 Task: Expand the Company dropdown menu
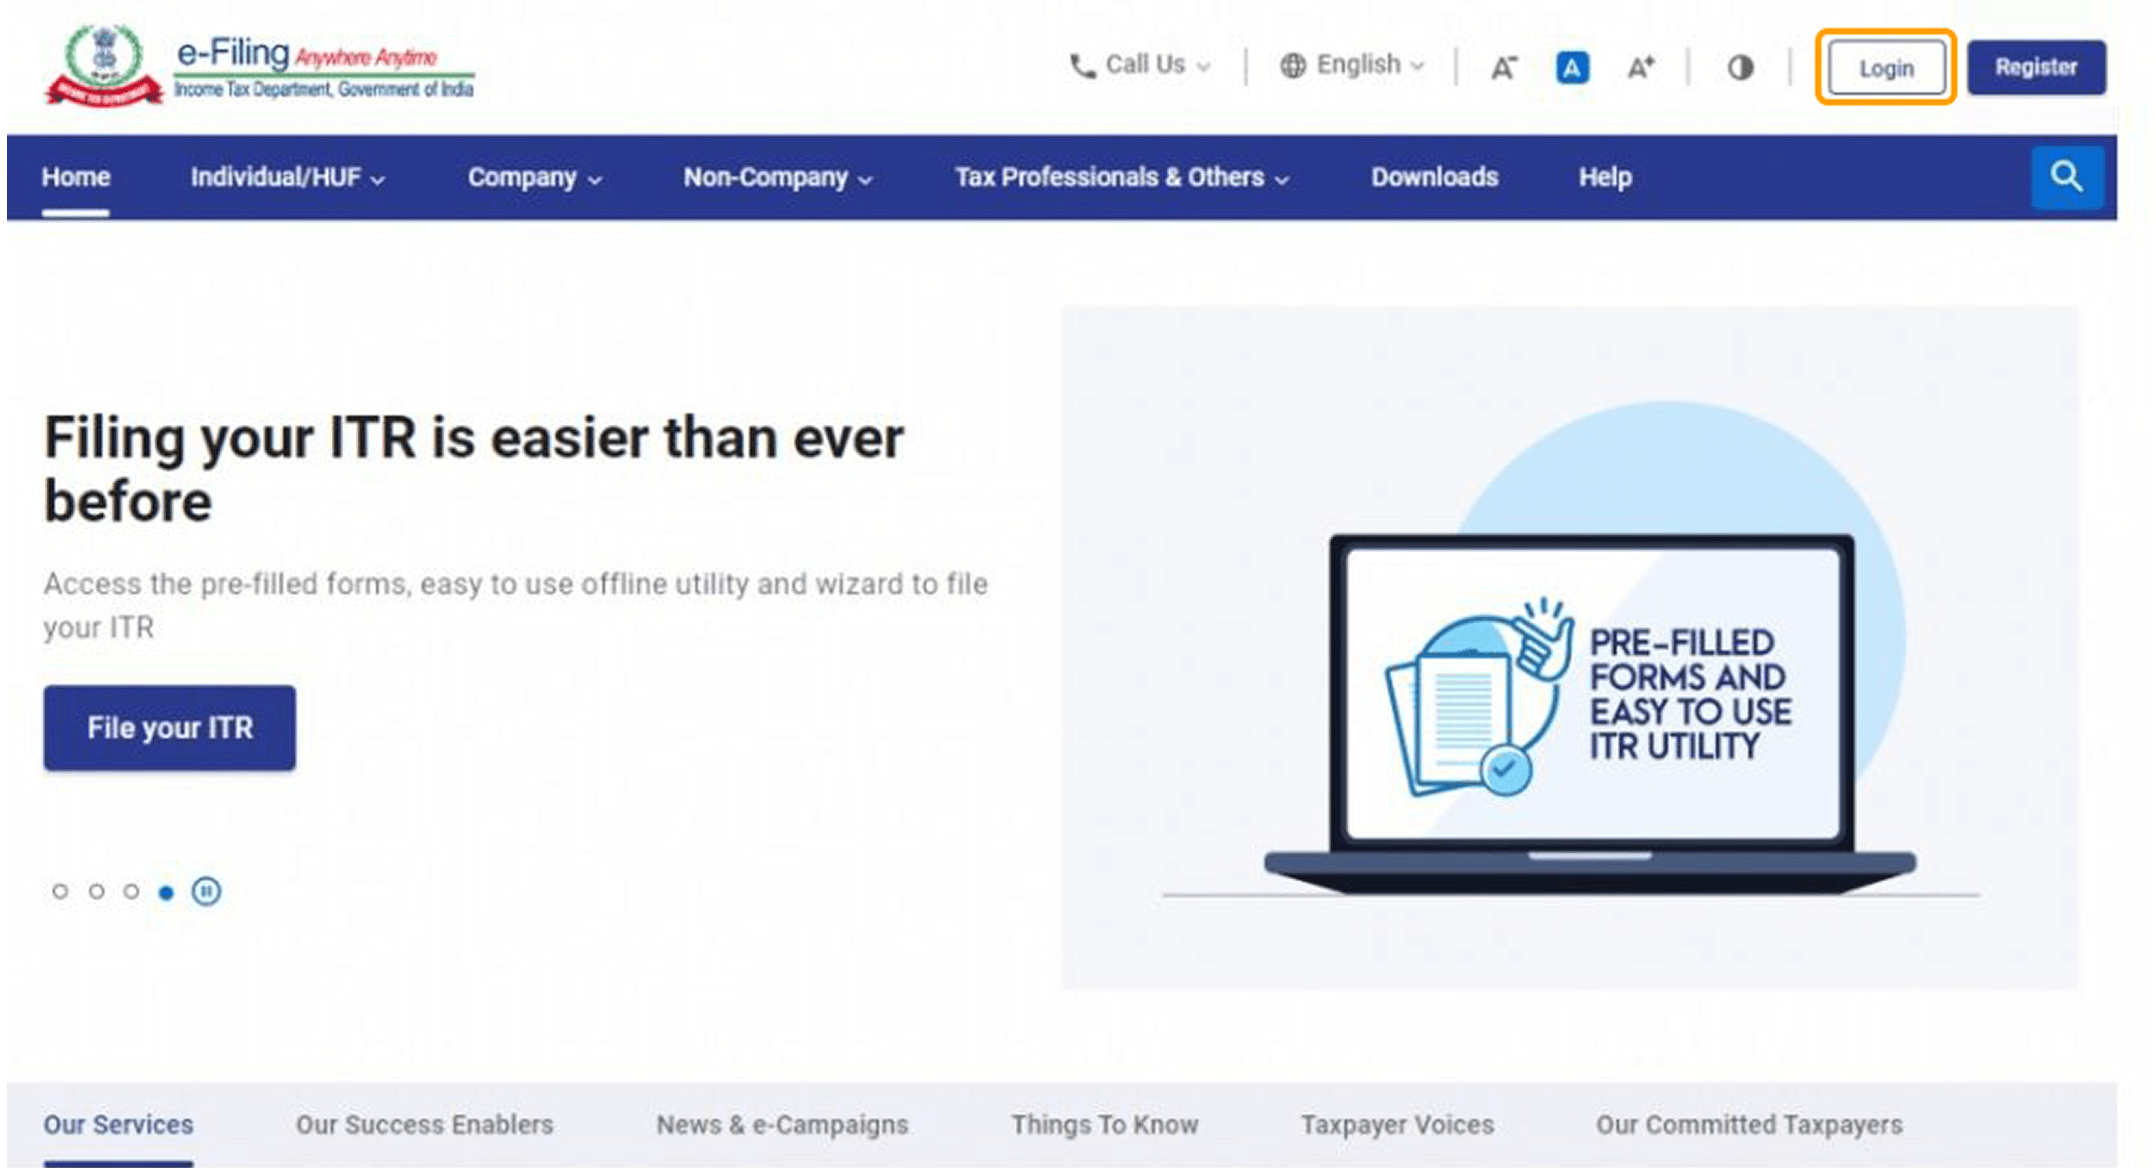(x=534, y=178)
